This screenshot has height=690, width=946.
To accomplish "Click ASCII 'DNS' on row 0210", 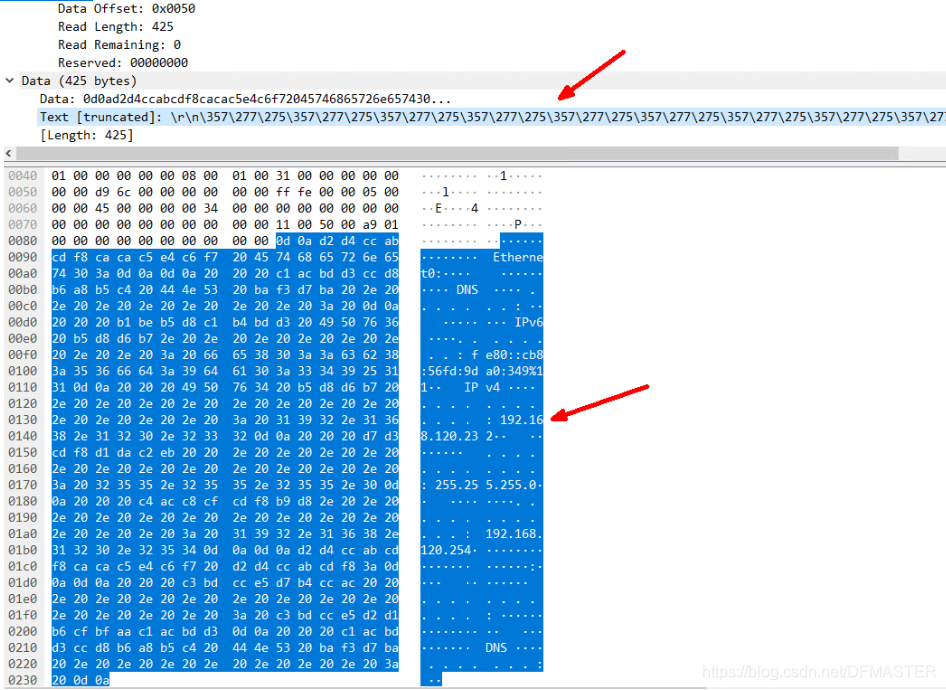I will point(497,647).
